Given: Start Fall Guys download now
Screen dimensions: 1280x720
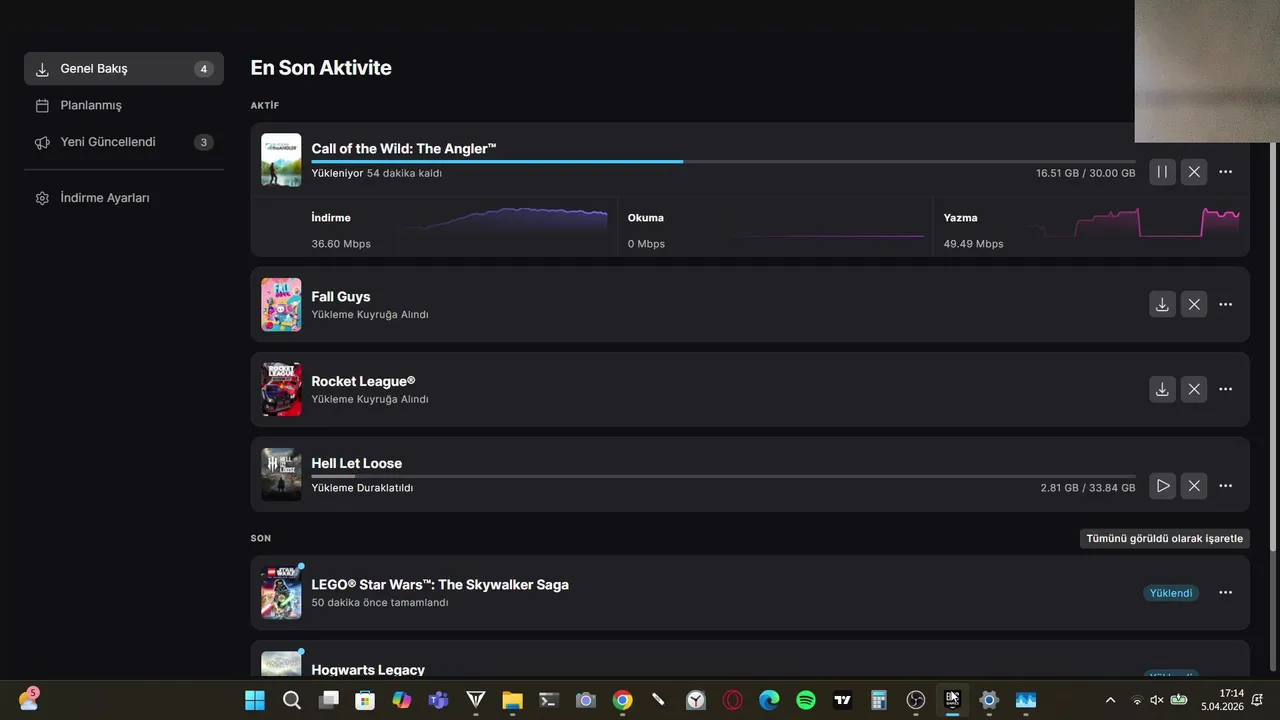Looking at the screenshot, I should (x=1162, y=304).
